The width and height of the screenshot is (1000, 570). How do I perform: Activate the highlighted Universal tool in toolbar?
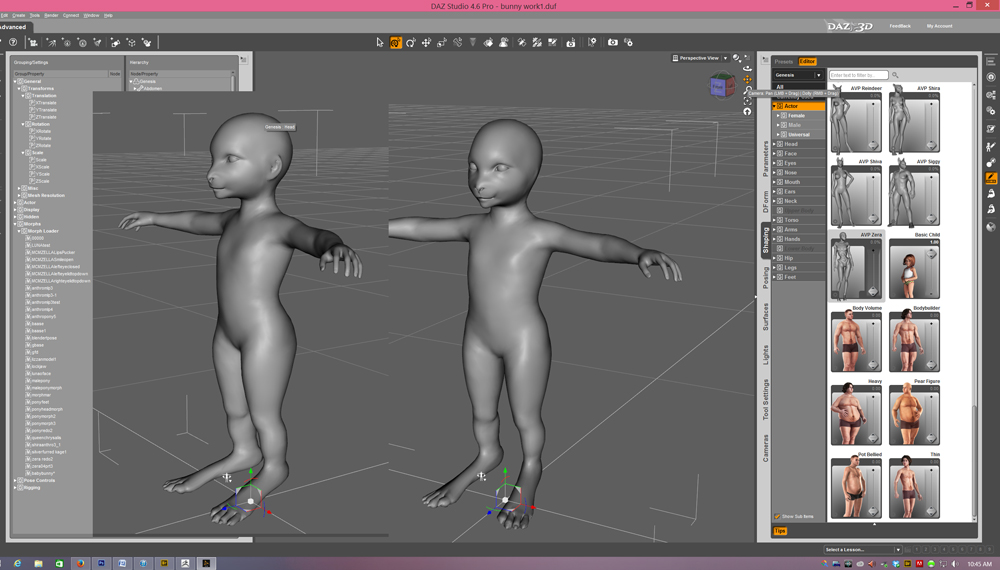(x=395, y=43)
